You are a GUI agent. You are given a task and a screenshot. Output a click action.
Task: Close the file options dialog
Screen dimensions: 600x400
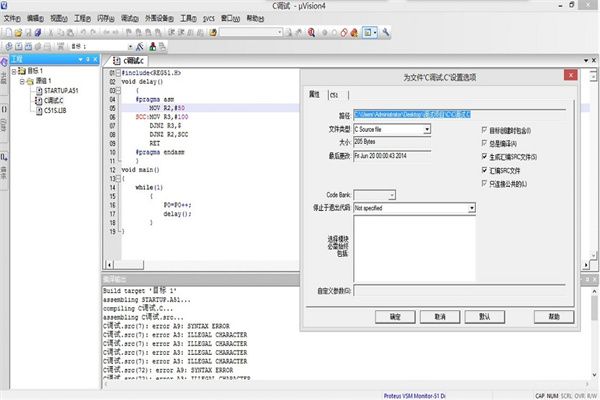571,75
